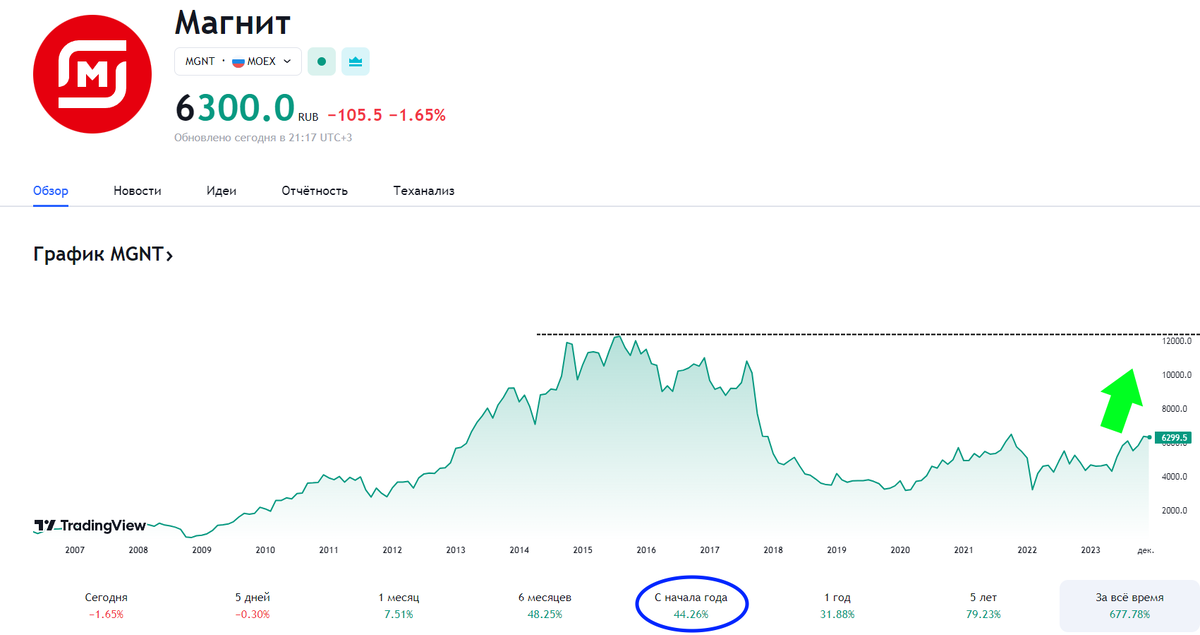Screen dimensions: 1200x635
Task: Select the 5 лет time range
Action: (x=985, y=606)
